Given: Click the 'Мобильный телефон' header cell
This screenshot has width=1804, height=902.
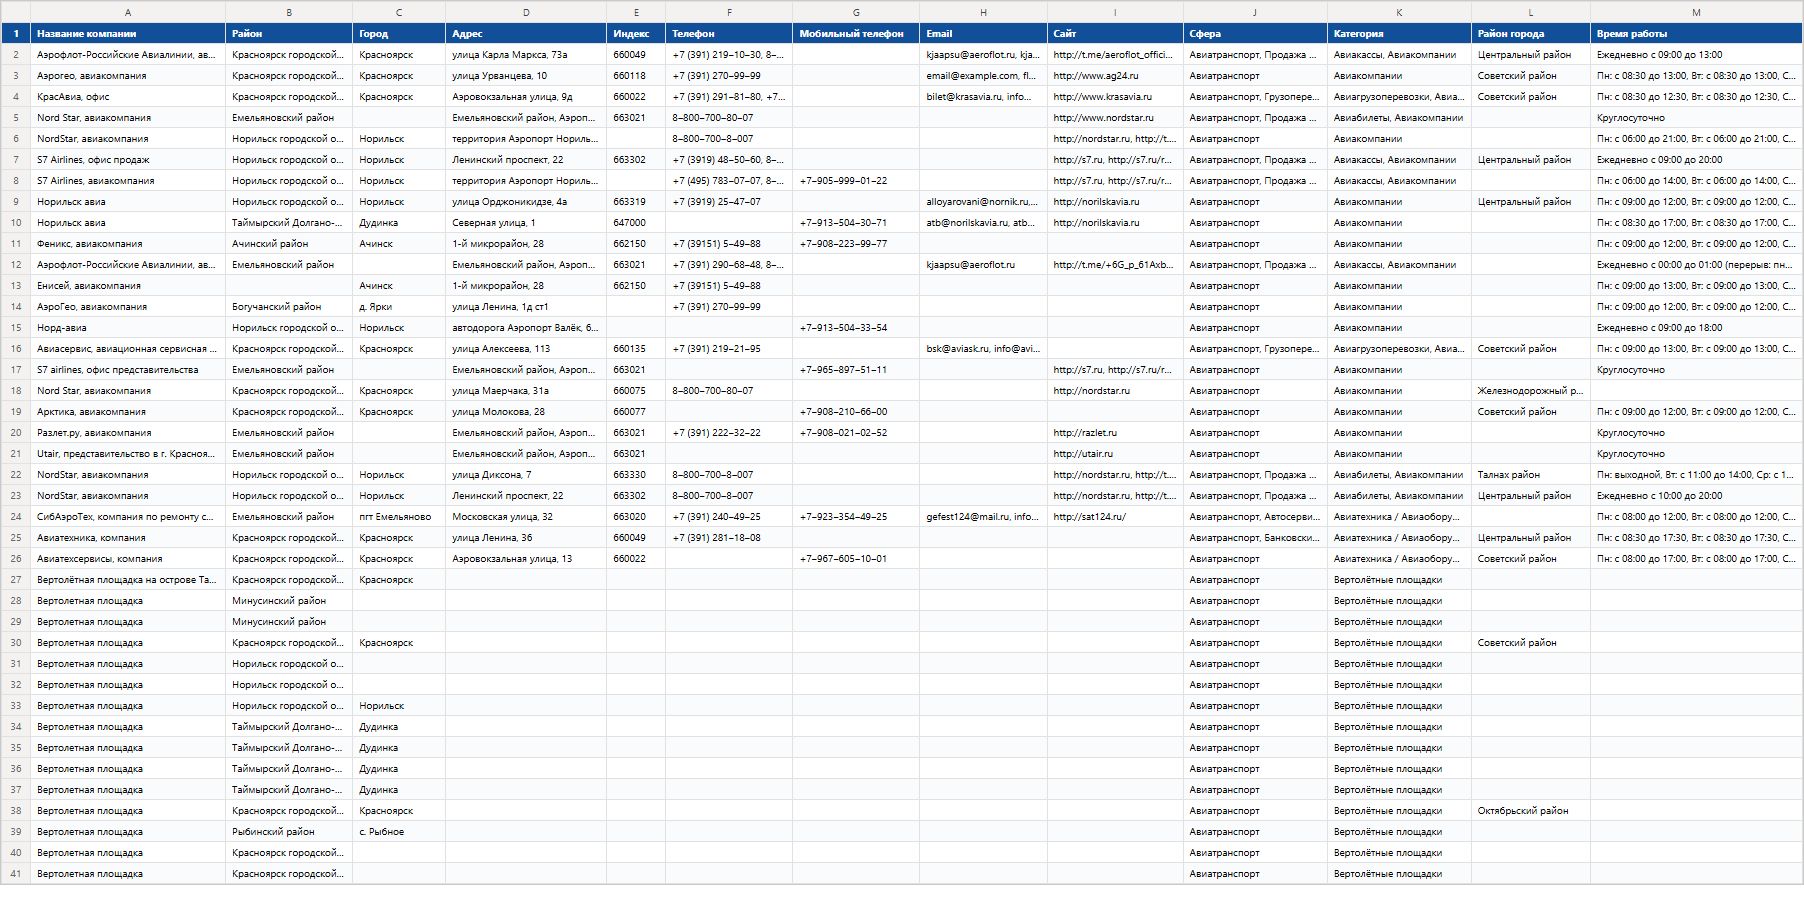Looking at the screenshot, I should click(856, 34).
